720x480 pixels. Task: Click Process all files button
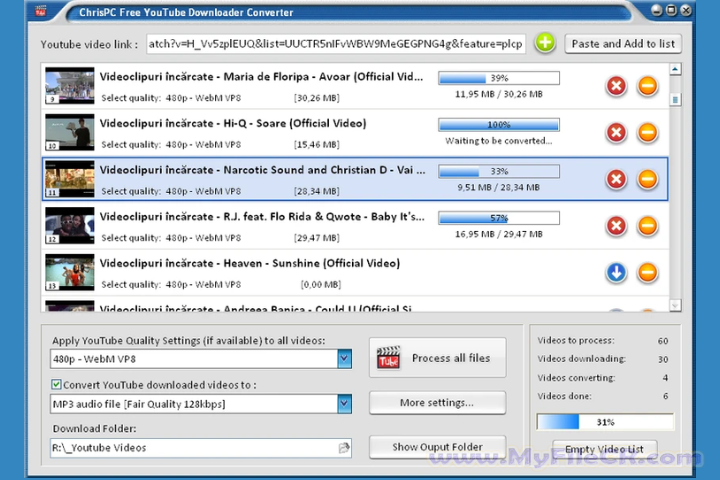[438, 358]
